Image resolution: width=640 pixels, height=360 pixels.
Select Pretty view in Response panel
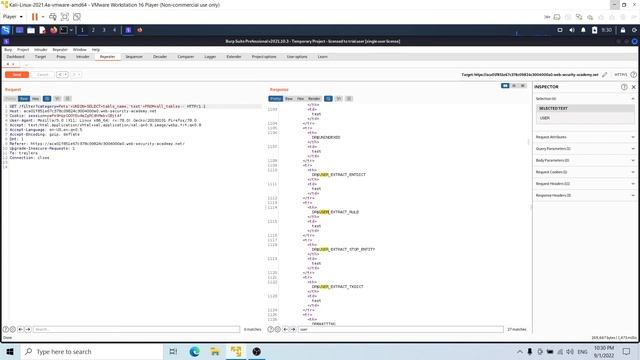(x=276, y=99)
